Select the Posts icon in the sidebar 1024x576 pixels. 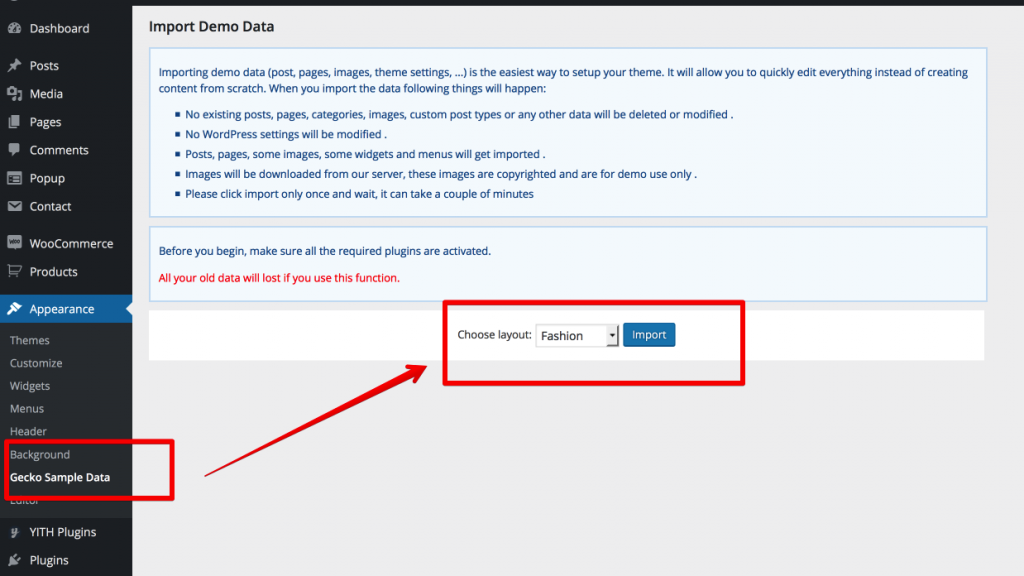[x=14, y=65]
